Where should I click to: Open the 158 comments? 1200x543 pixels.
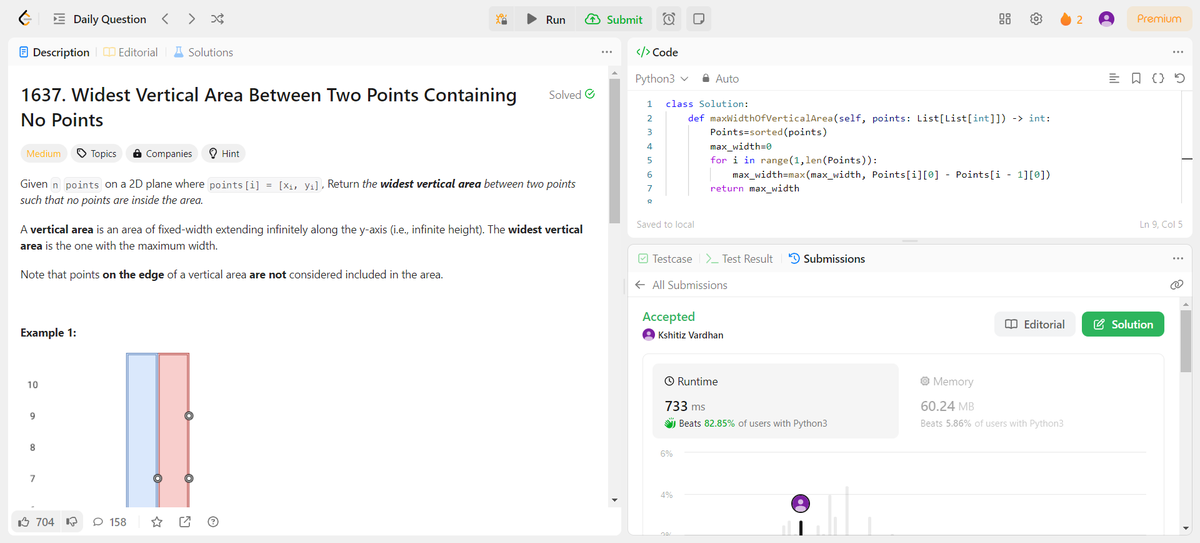point(110,522)
